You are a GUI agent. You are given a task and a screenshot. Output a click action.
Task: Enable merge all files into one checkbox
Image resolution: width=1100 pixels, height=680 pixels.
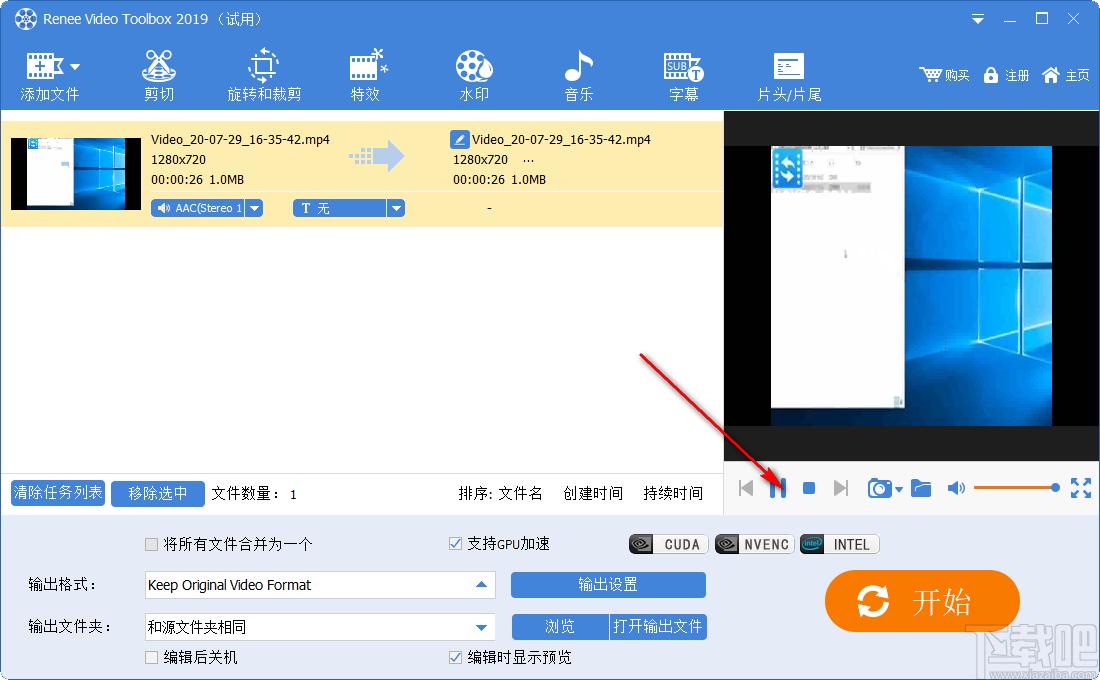coord(151,545)
